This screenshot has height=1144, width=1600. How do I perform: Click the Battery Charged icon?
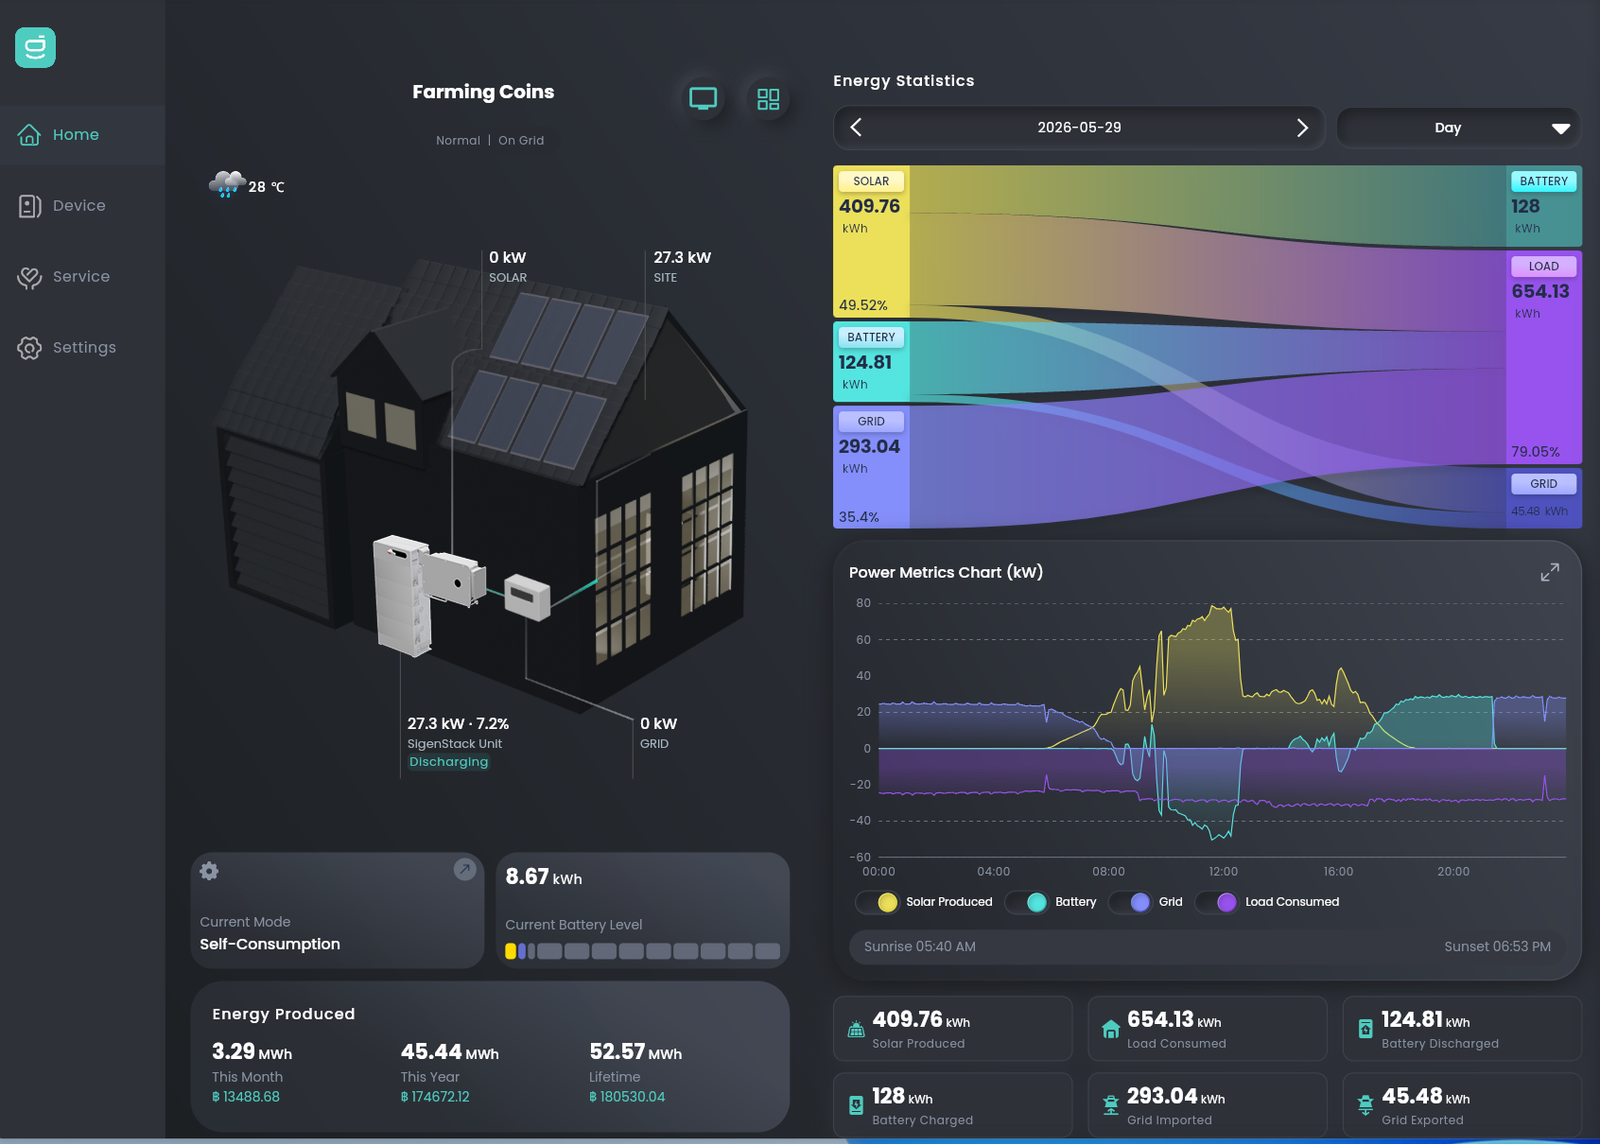856,1105
